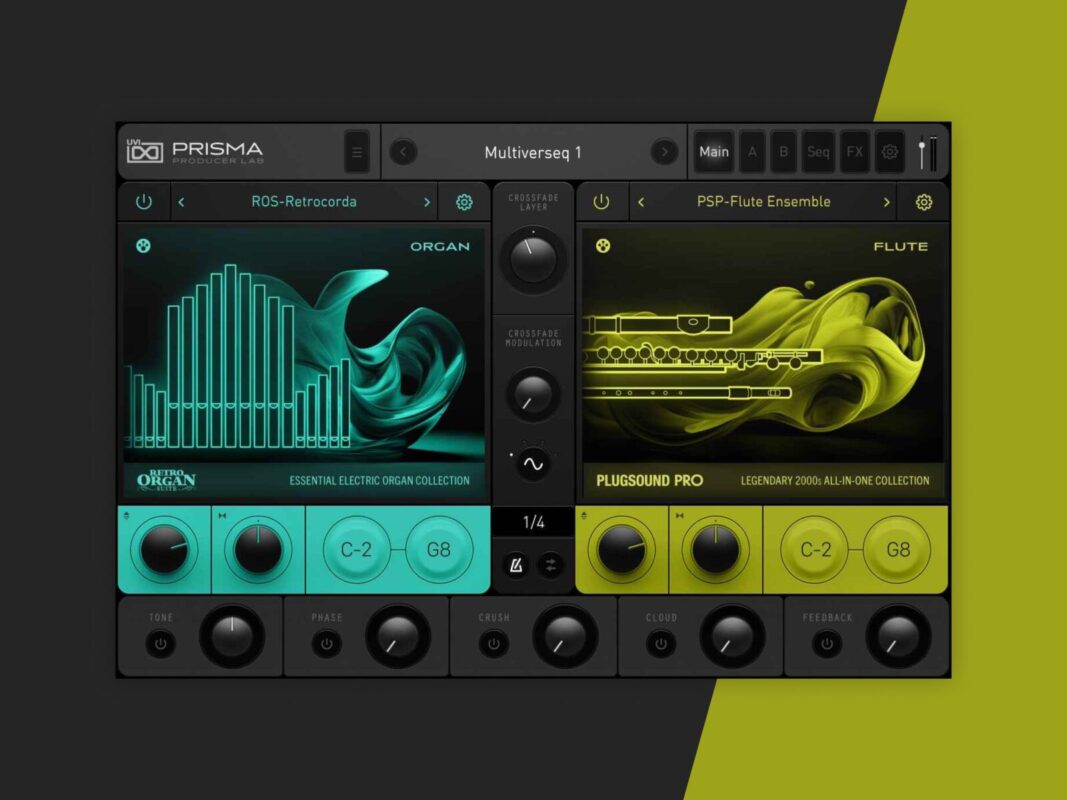Click the swap arrows icon below 1/4
The height and width of the screenshot is (800, 1067).
click(551, 565)
